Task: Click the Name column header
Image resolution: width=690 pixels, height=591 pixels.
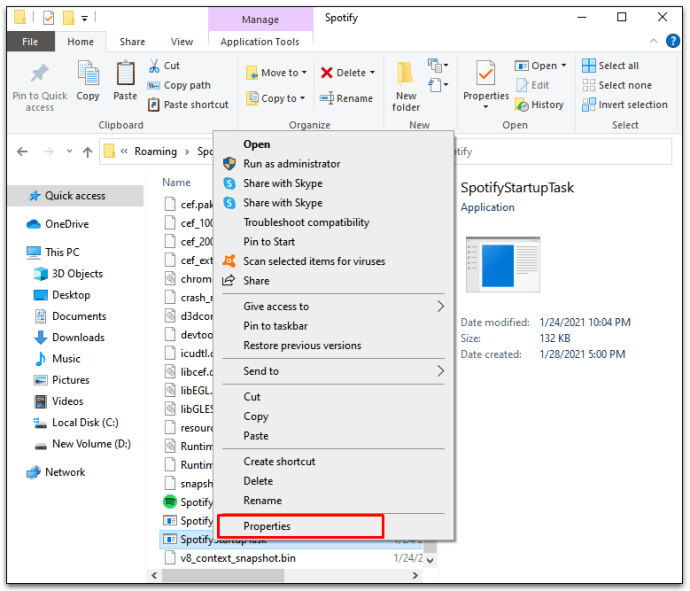Action: pos(176,182)
